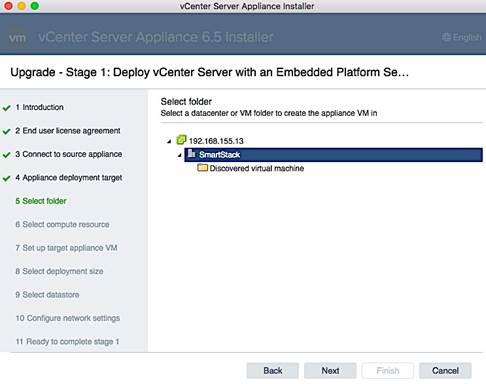Cancel the installer wizard
486x384 pixels.
point(445,370)
